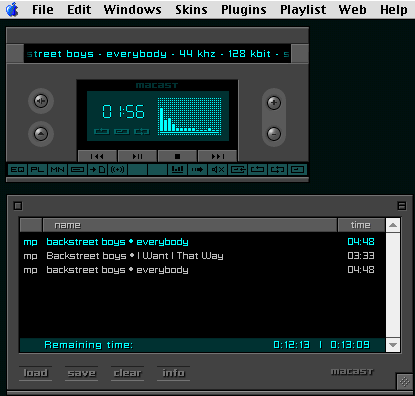Click the MN toolbar button

point(57,170)
